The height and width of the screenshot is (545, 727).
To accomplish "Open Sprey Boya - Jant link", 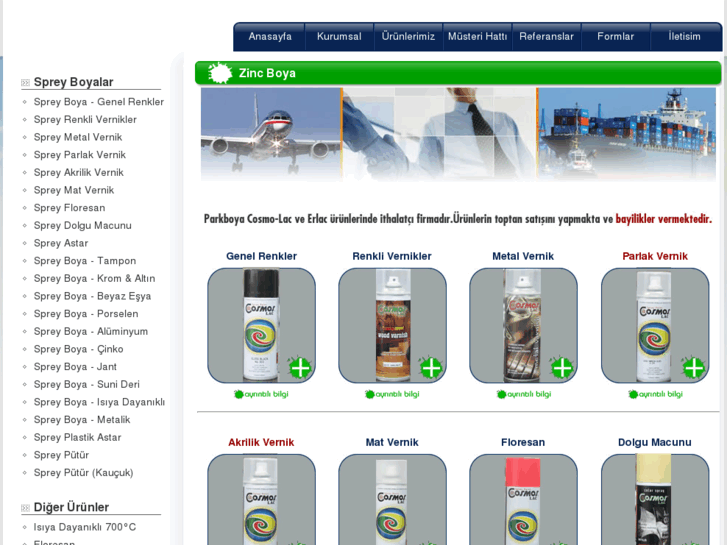I will [75, 366].
